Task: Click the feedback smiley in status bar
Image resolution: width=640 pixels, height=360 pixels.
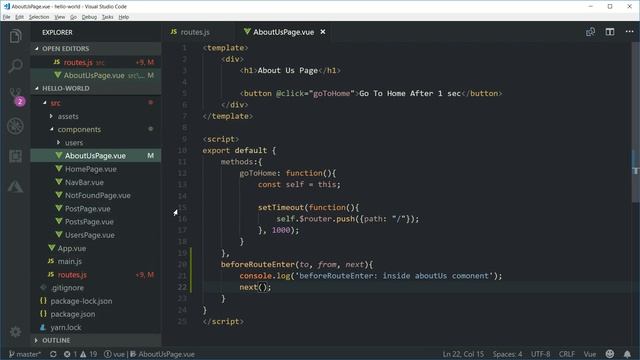Action: coord(610,354)
